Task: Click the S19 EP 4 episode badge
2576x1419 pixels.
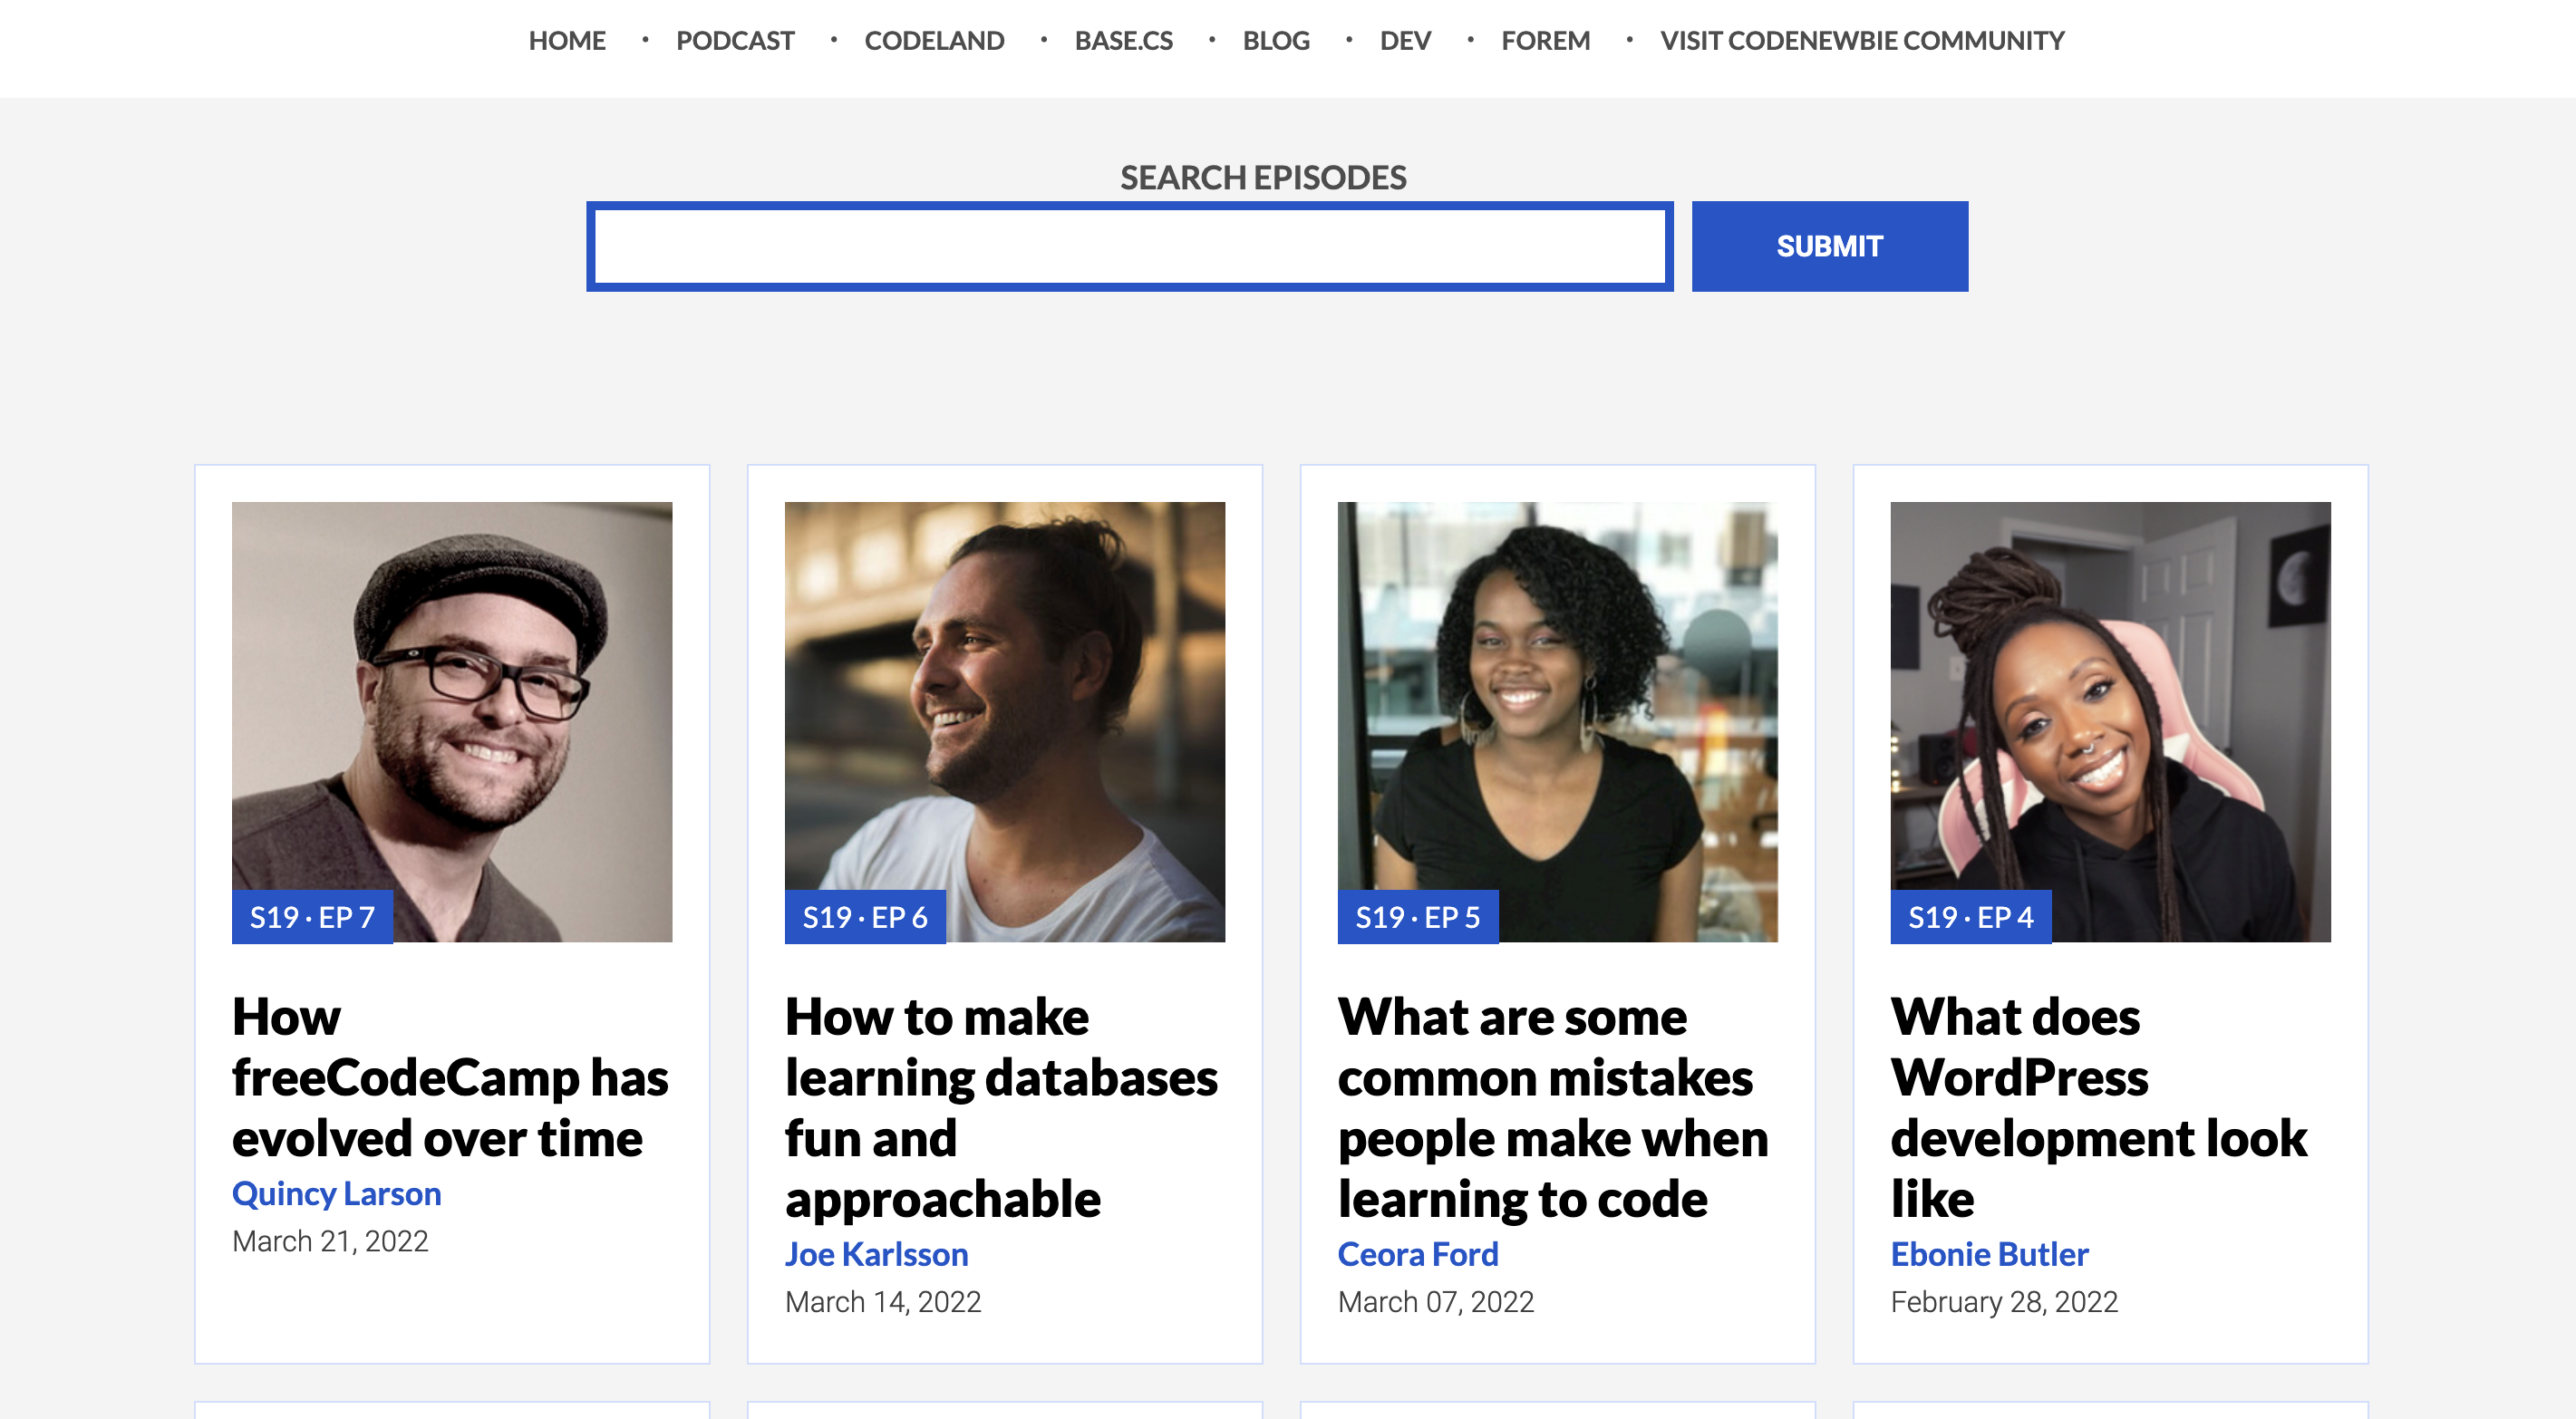Action: [1969, 917]
